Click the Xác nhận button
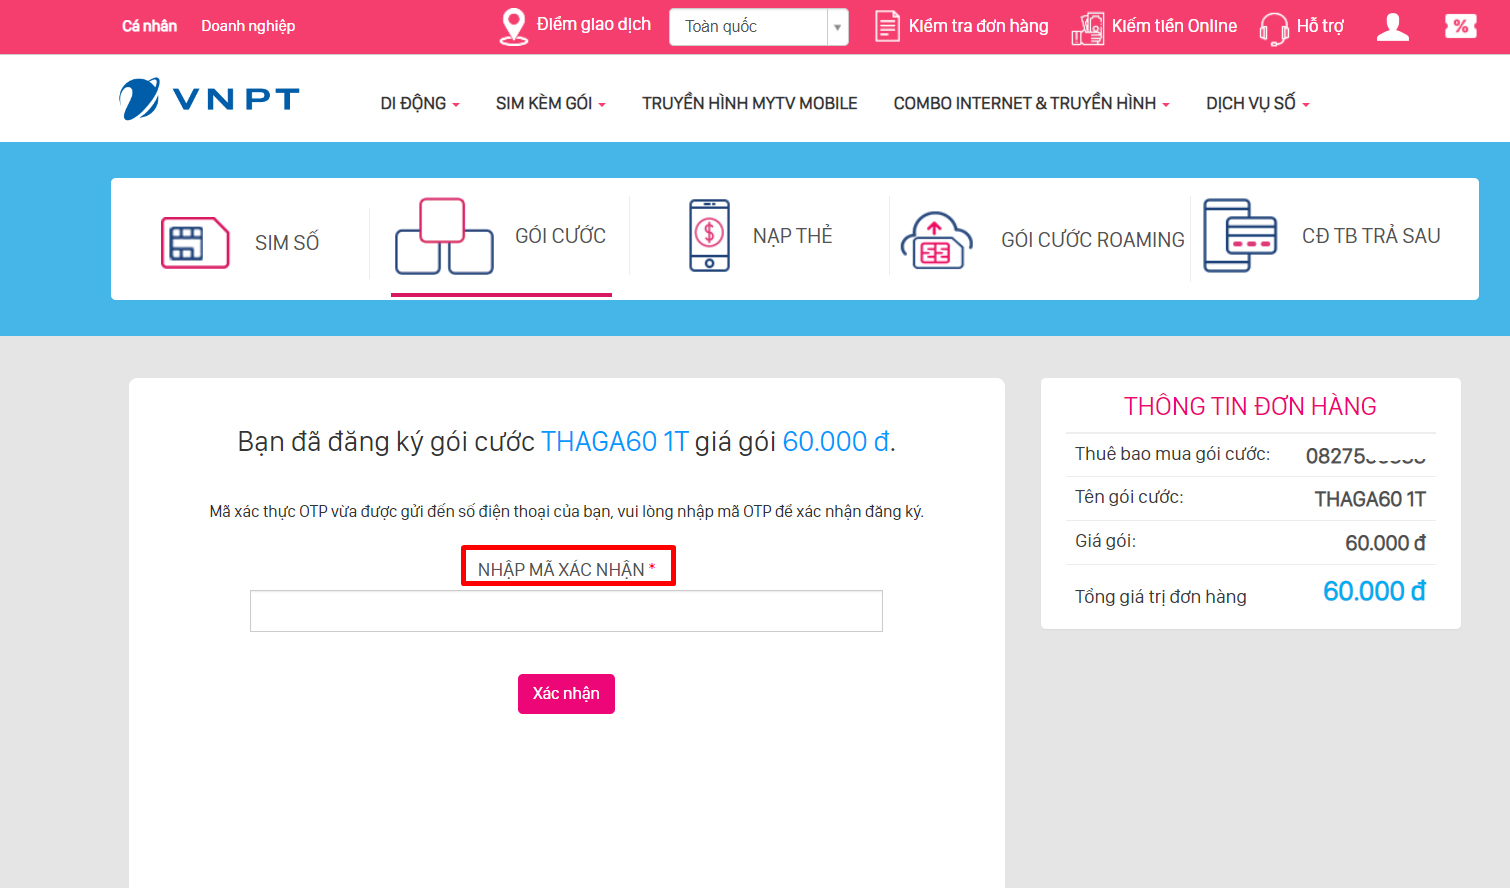The image size is (1510, 888). click(x=566, y=694)
